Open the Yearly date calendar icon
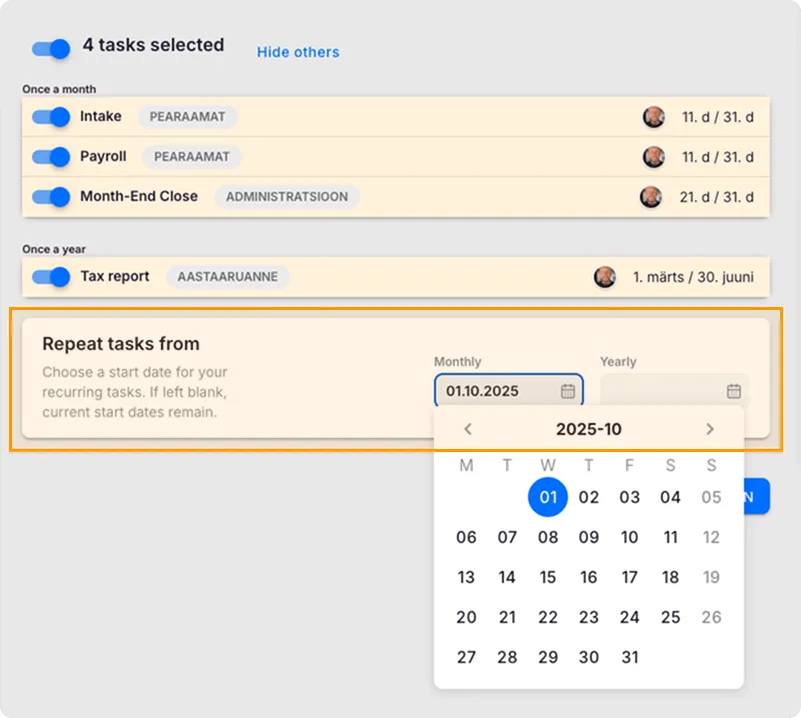 pyautogui.click(x=733, y=391)
